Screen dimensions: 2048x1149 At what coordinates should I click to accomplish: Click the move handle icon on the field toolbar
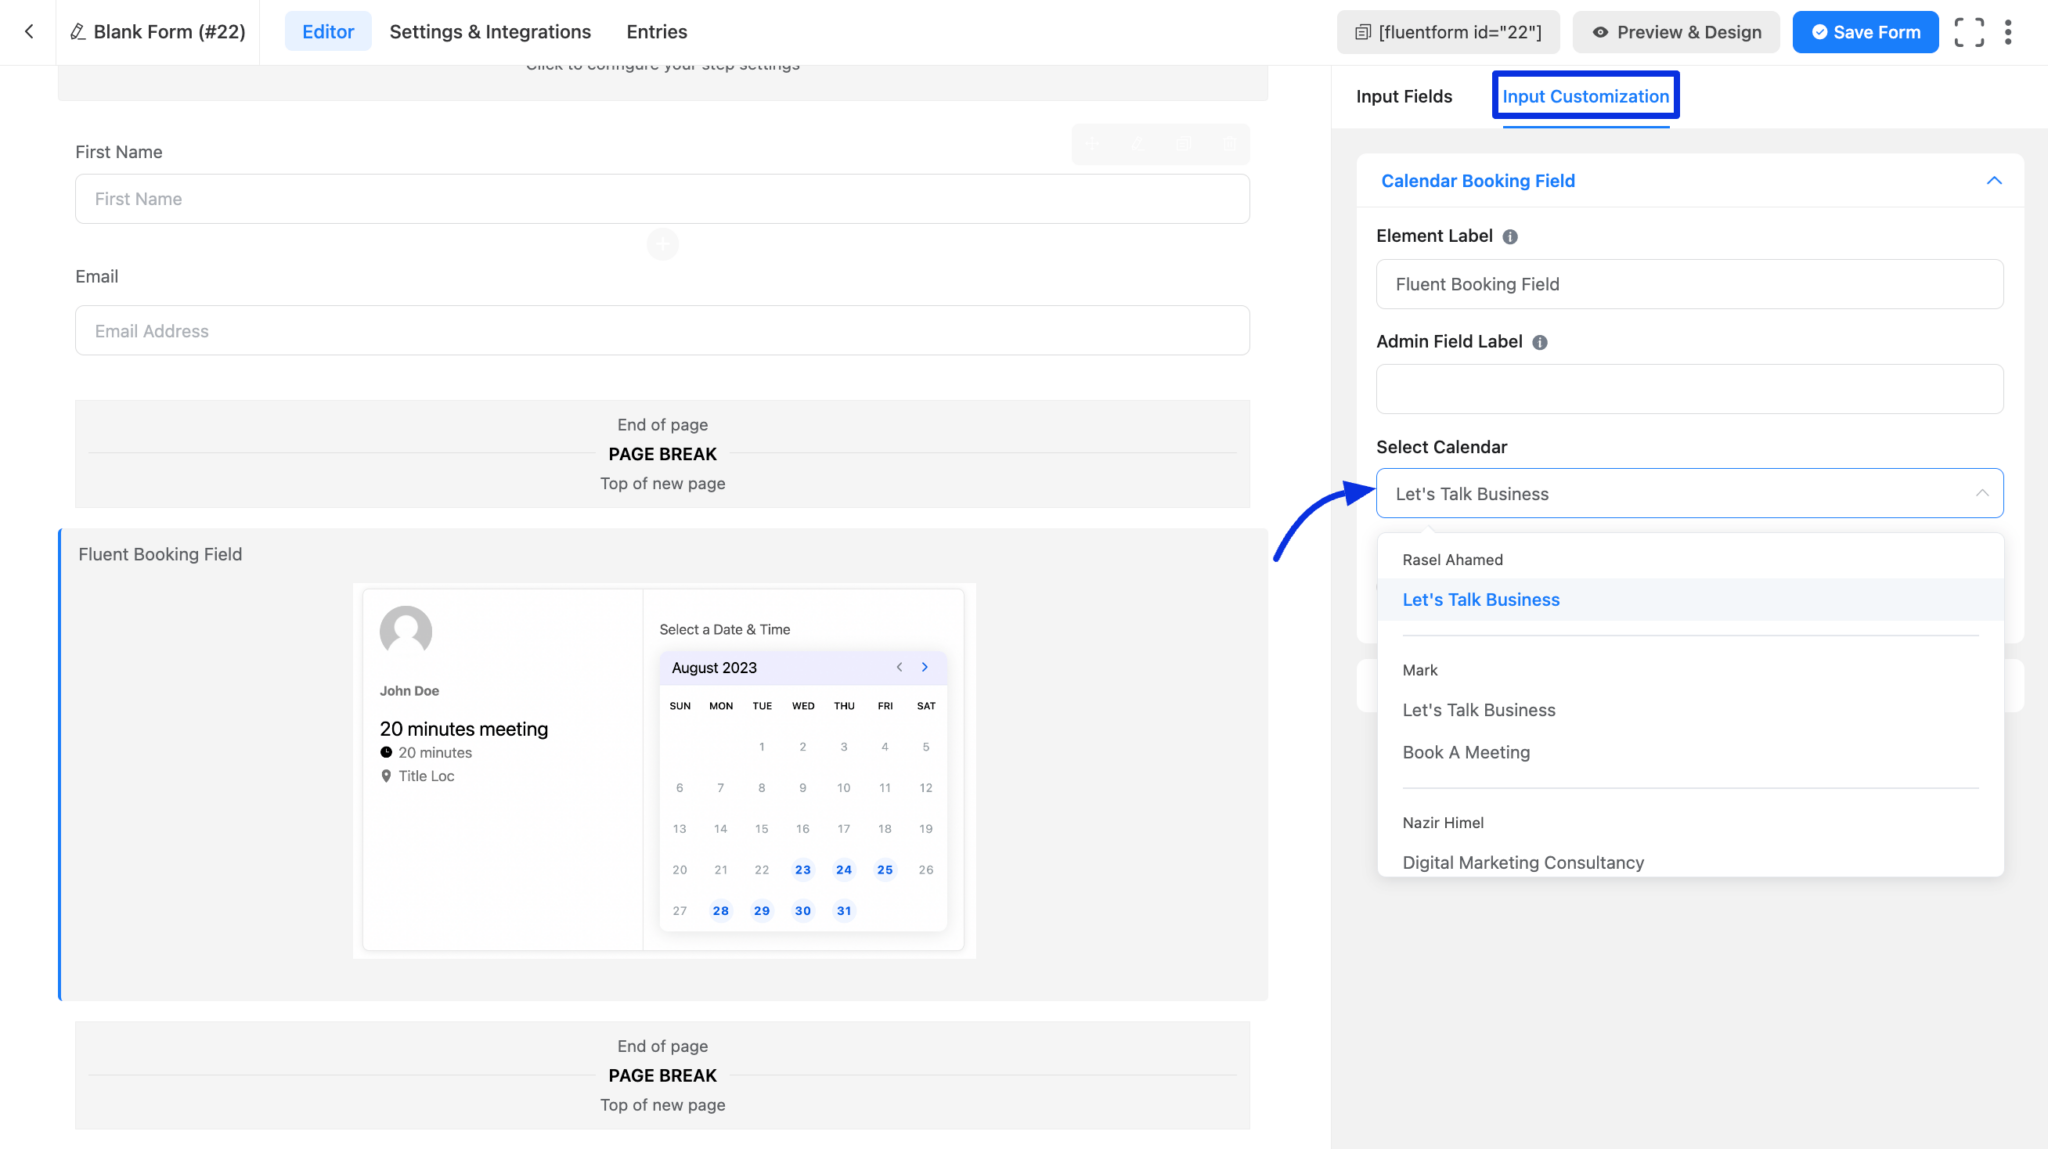pos(1092,144)
